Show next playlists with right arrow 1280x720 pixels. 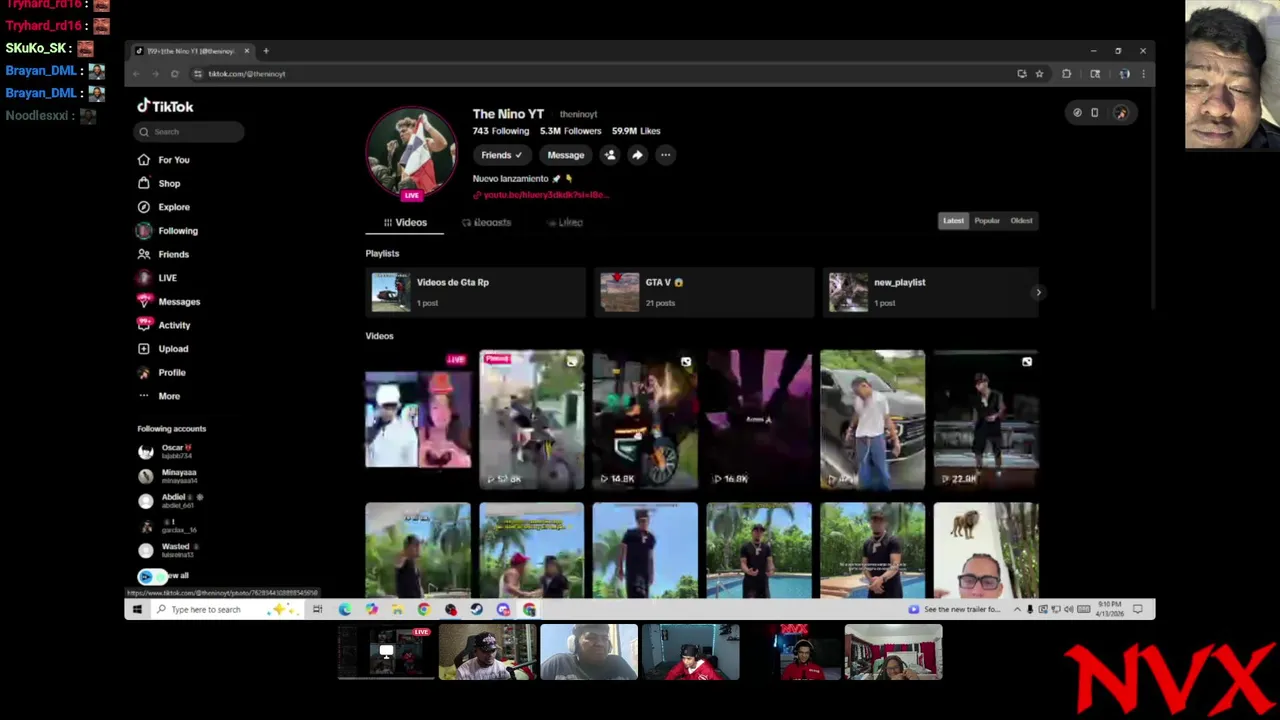(1038, 293)
